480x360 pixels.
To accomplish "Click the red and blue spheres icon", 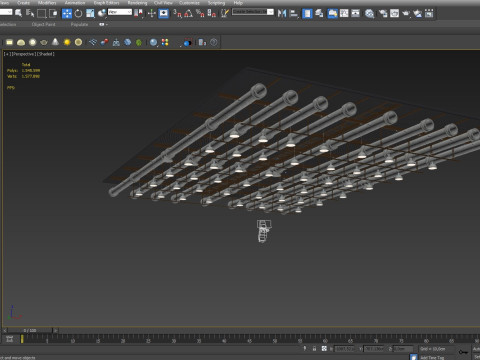I will coord(104,42).
